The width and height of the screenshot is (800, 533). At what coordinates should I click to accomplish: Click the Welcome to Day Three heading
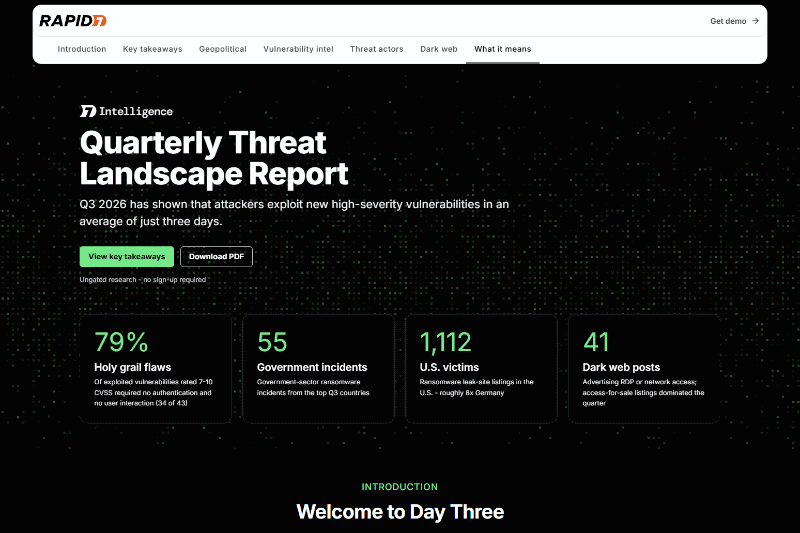400,512
